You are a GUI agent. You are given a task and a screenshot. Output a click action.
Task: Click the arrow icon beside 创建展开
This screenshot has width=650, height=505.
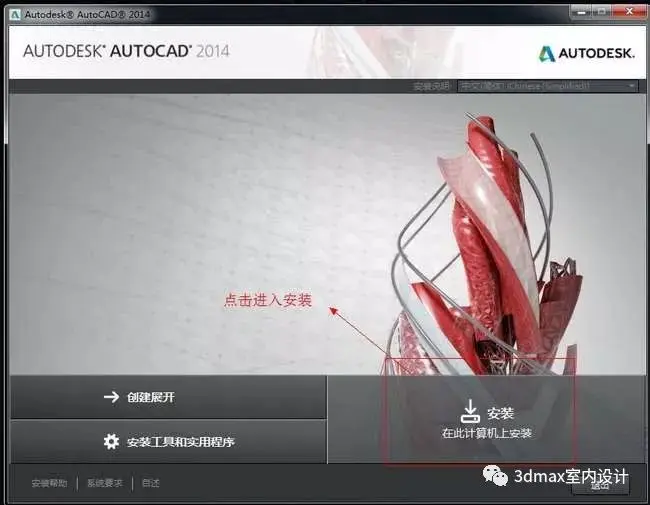(x=111, y=397)
